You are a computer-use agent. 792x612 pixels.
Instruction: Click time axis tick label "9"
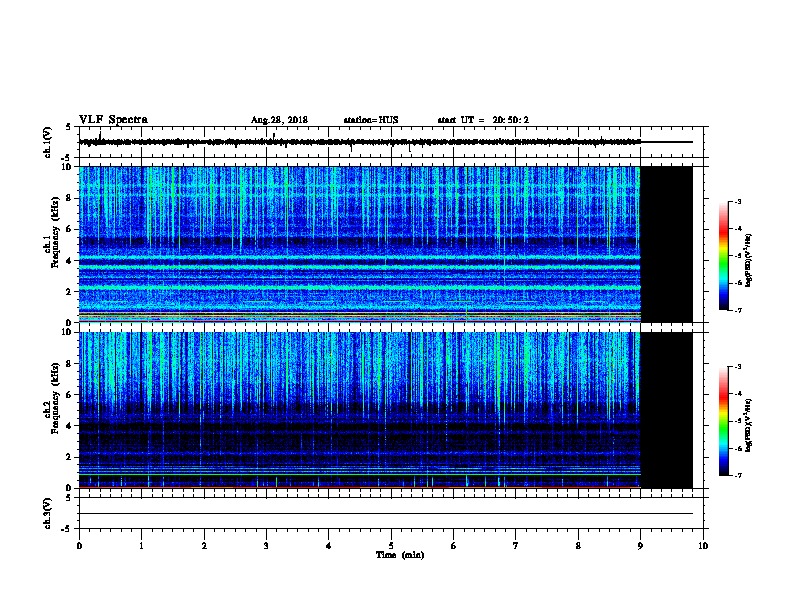640,546
